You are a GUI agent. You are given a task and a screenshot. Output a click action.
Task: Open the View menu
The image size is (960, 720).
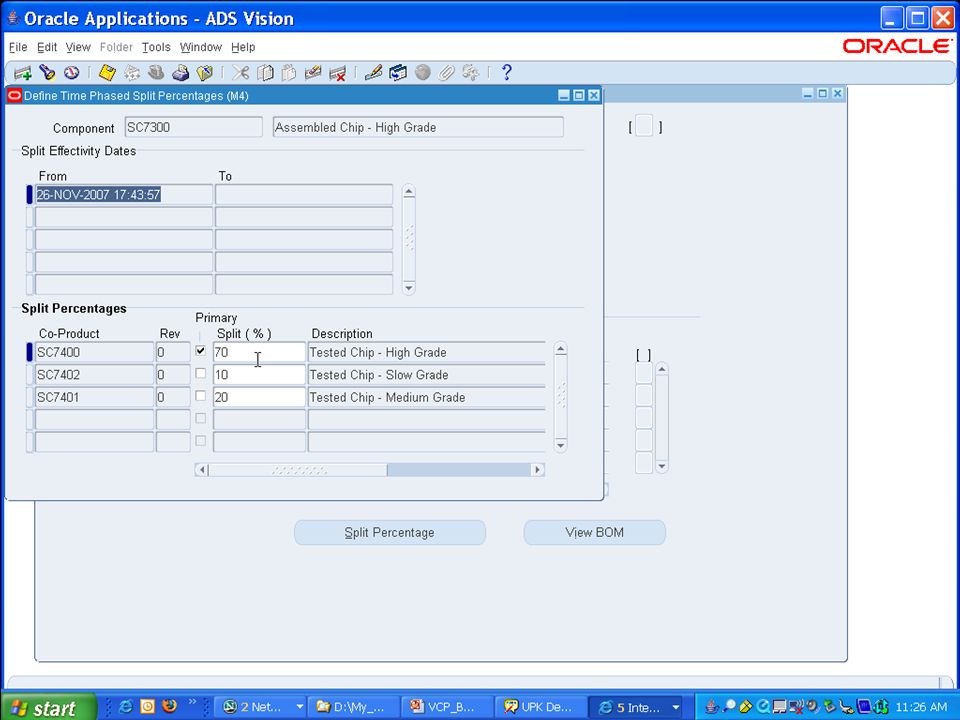[x=78, y=47]
